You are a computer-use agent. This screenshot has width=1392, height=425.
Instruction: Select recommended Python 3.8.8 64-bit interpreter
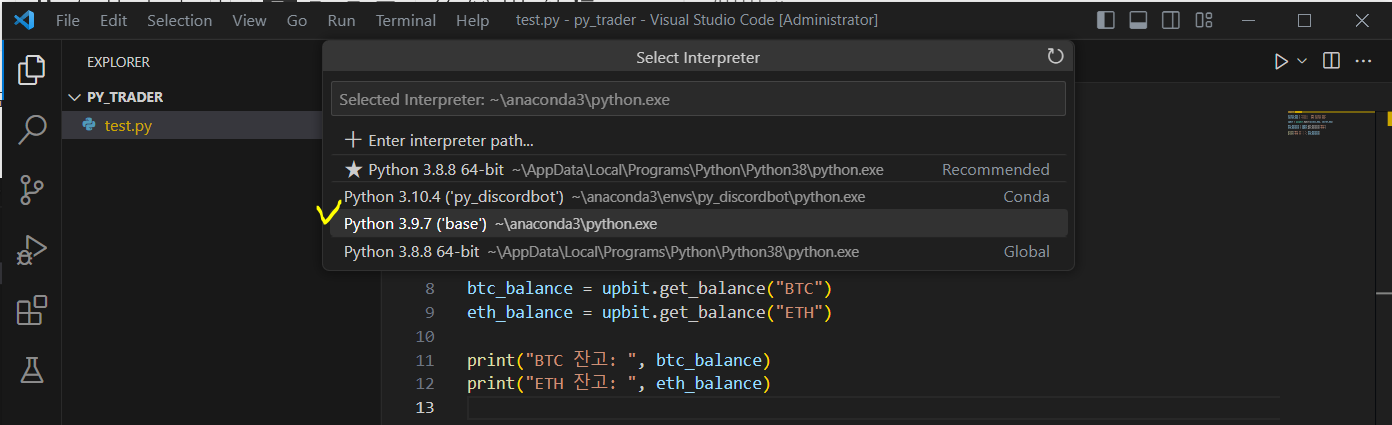coord(698,169)
